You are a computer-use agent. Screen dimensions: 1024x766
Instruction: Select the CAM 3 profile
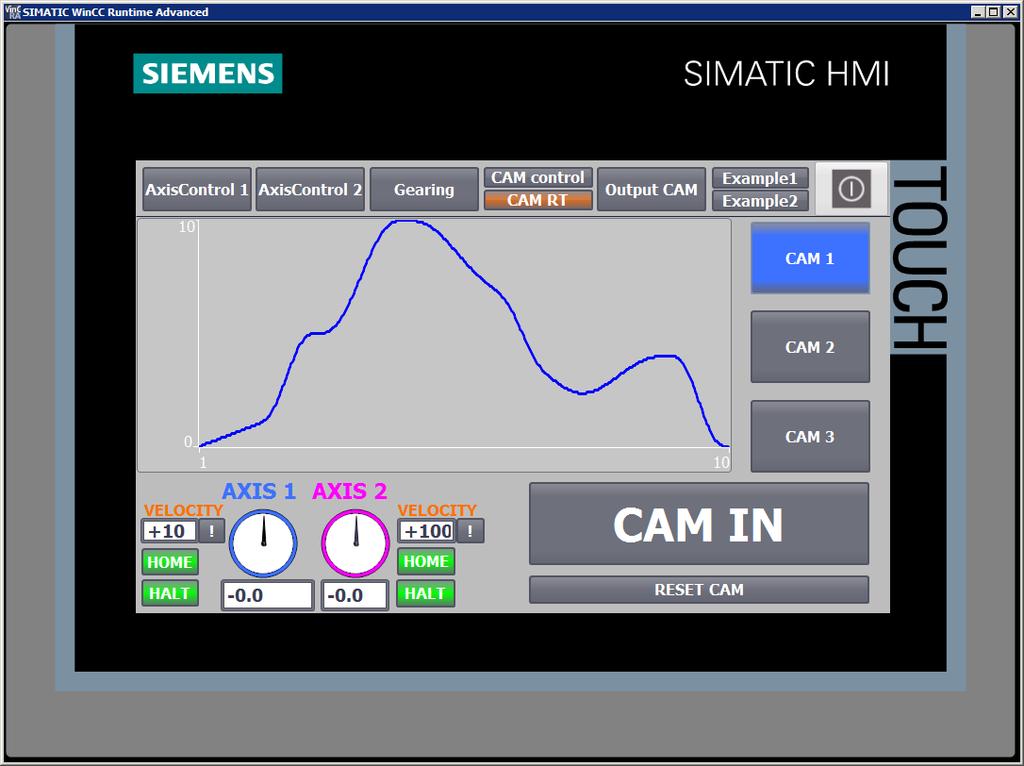pyautogui.click(x=810, y=436)
